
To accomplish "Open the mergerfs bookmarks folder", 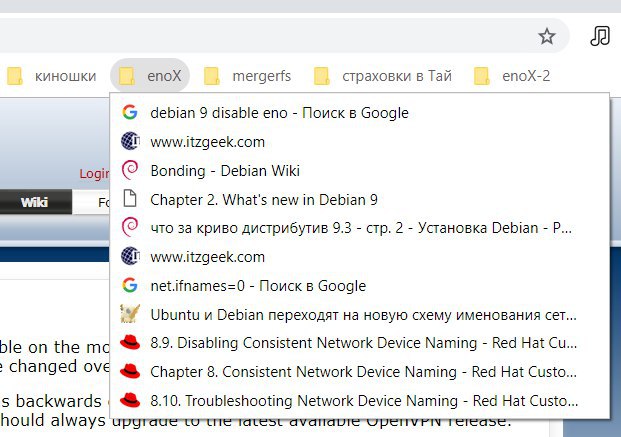I will (x=248, y=76).
